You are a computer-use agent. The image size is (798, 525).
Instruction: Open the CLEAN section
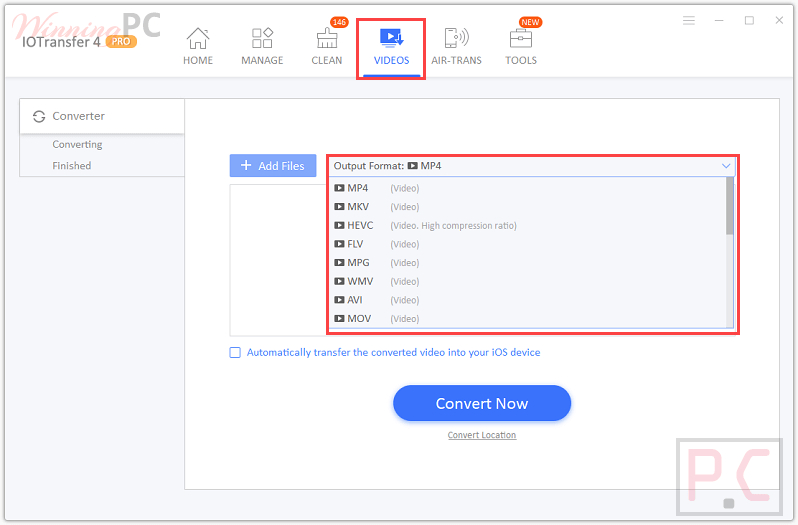[327, 46]
